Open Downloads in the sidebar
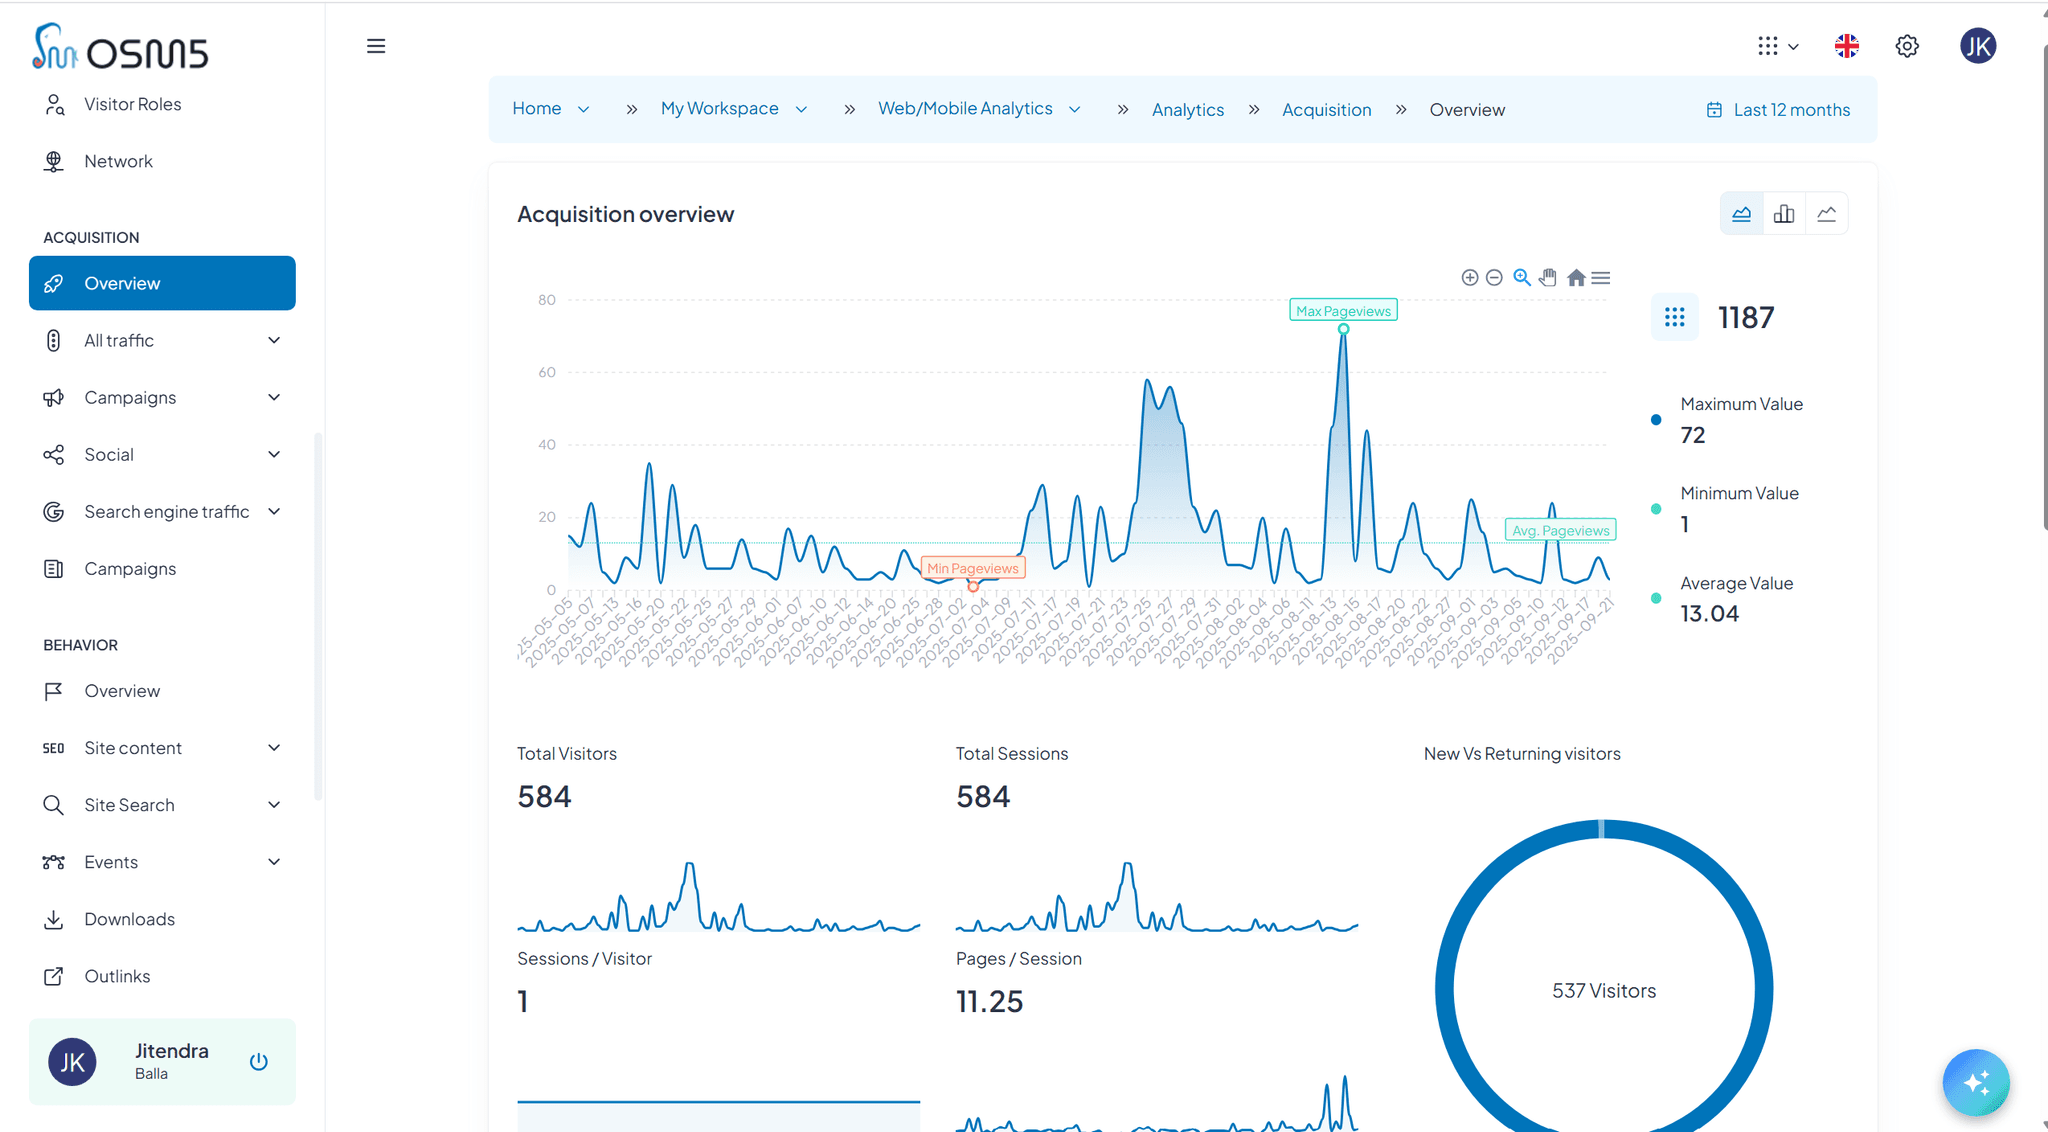Viewport: 2048px width, 1132px height. 129,919
